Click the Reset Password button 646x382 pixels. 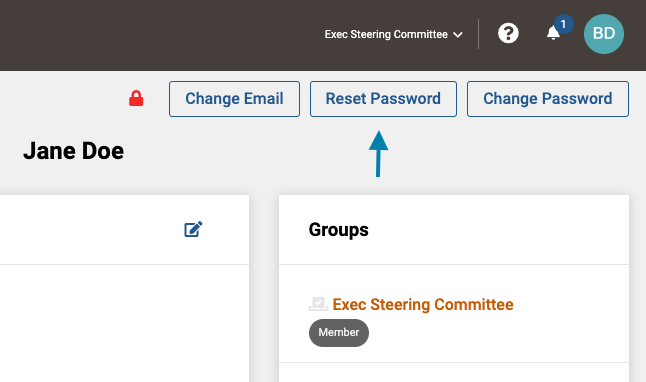[x=383, y=99]
